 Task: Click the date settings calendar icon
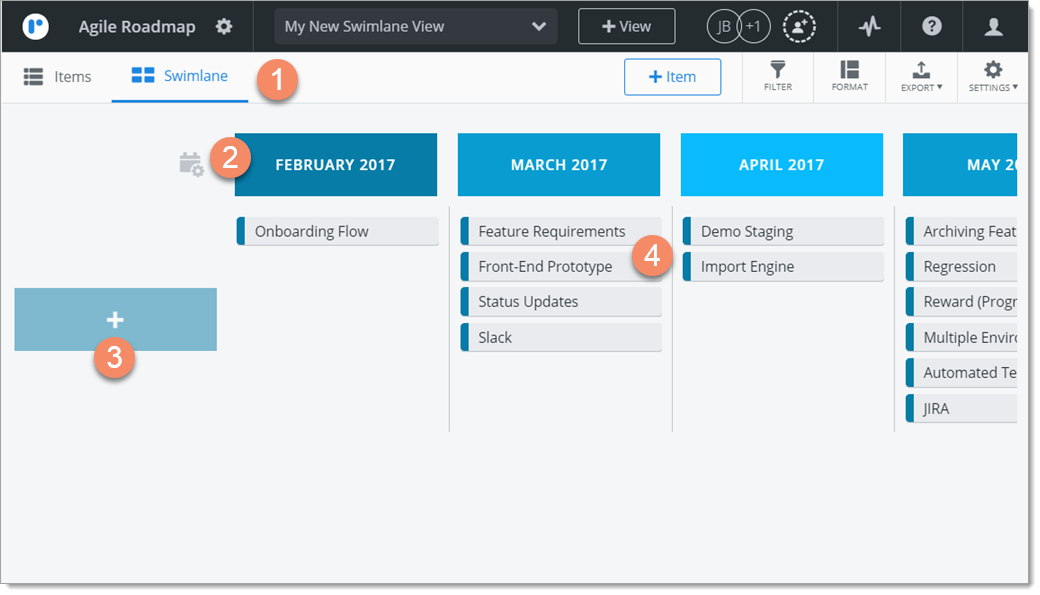point(190,164)
